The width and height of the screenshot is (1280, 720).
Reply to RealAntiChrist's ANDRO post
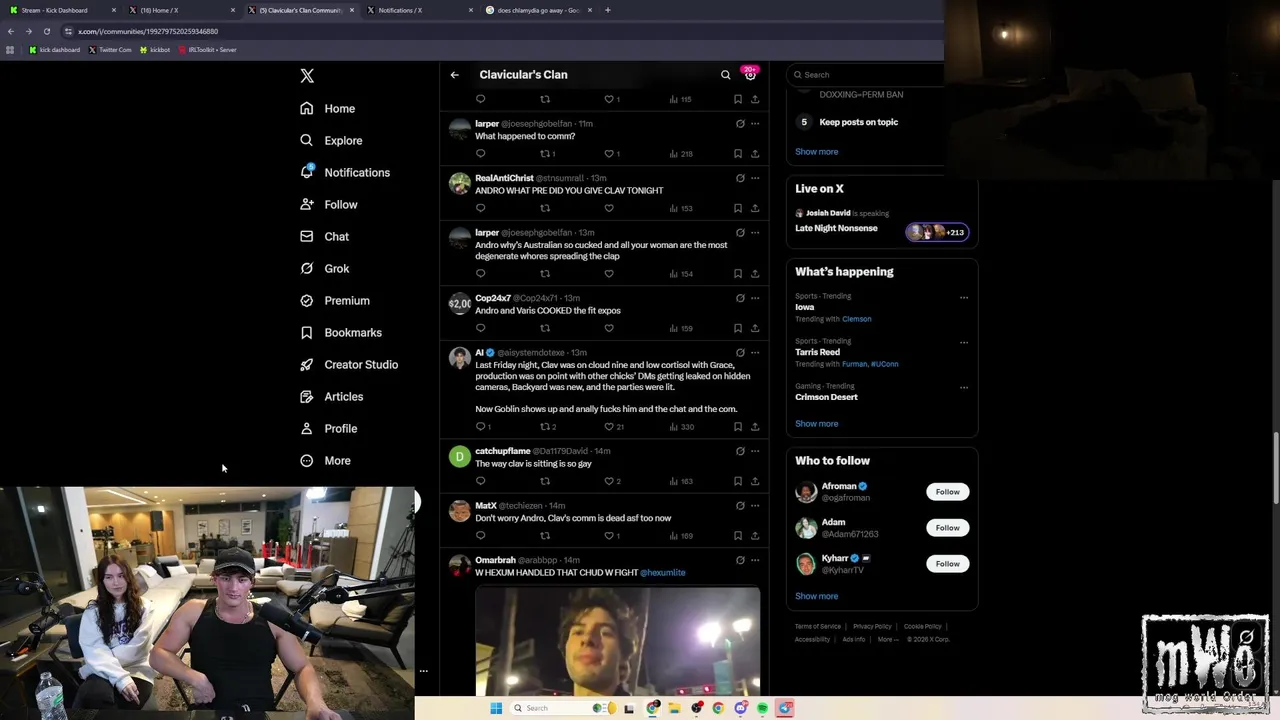pos(480,208)
